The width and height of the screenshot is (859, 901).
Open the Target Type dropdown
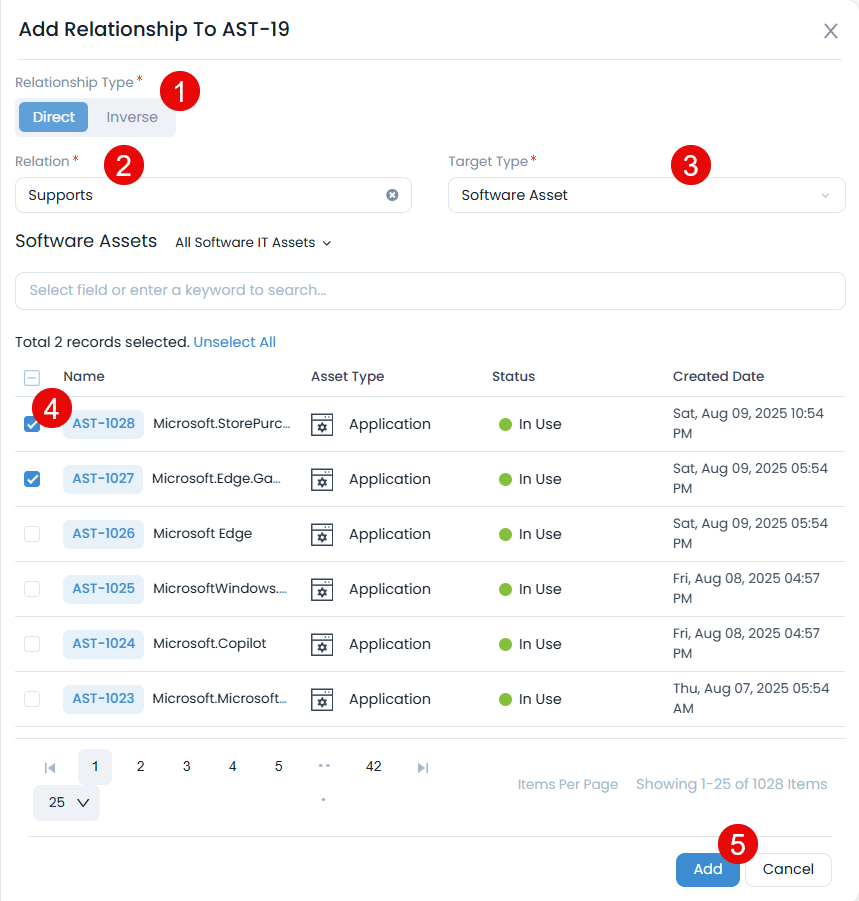[x=646, y=195]
